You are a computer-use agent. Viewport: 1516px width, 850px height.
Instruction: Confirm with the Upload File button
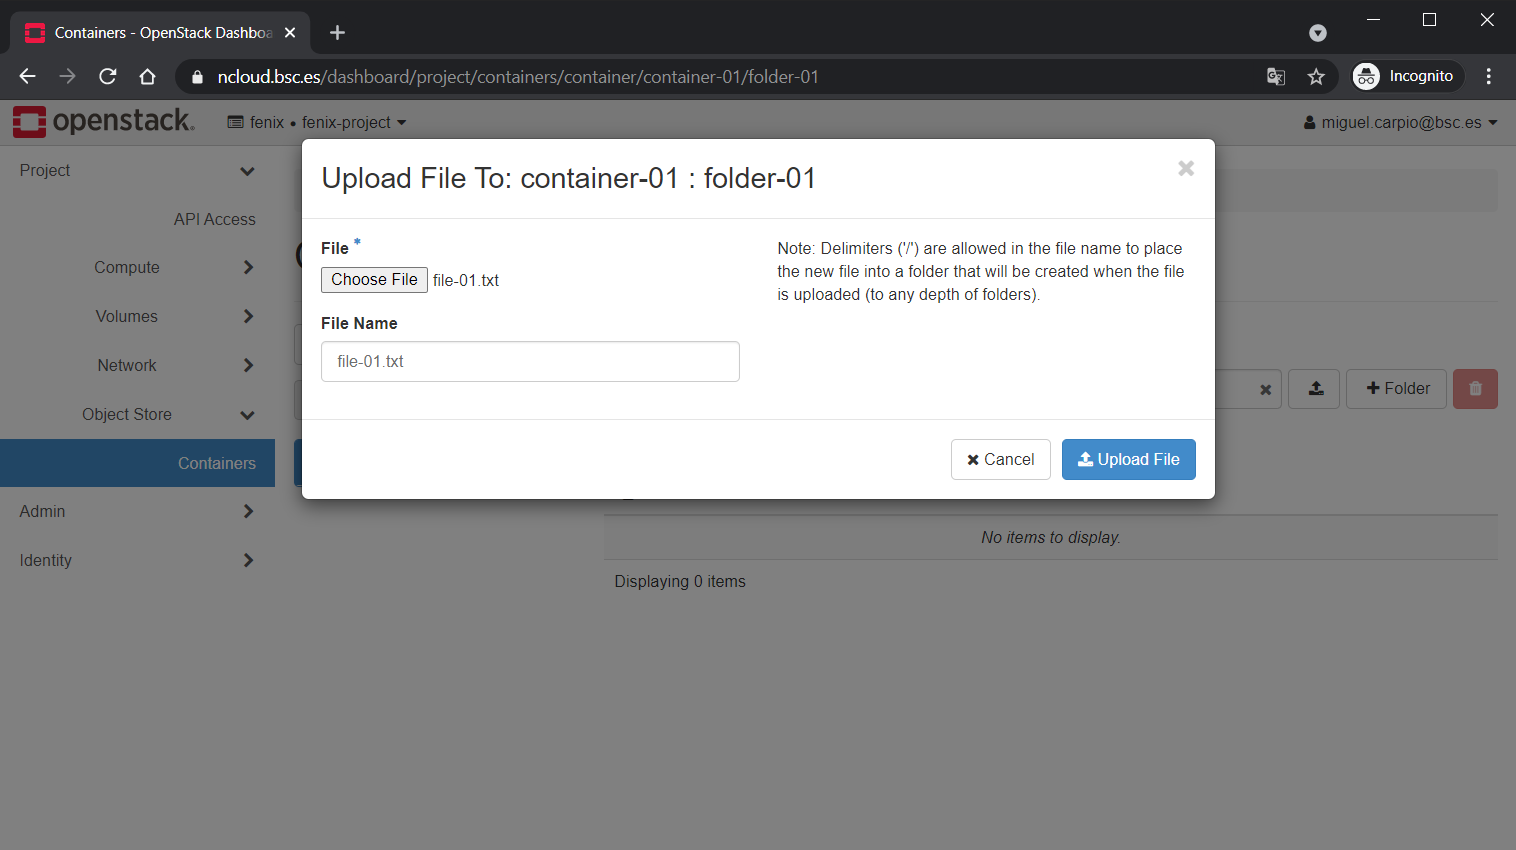[1128, 459]
